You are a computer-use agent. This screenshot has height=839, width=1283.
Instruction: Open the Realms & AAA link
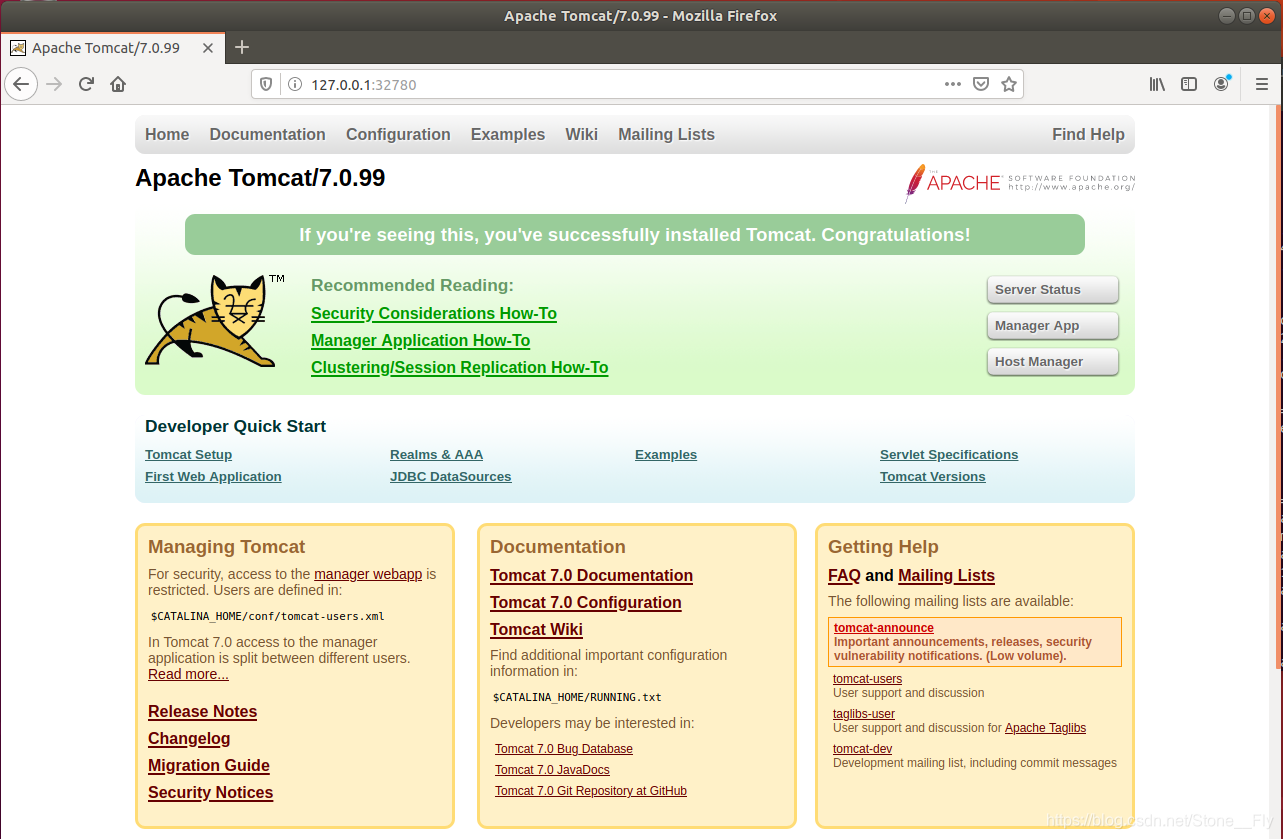[x=436, y=454]
